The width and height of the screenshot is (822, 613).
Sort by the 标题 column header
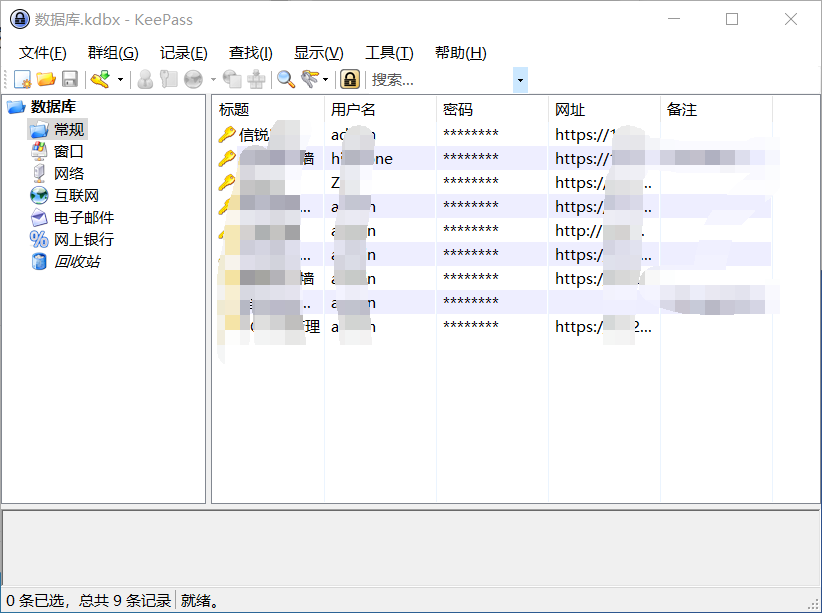pos(268,110)
